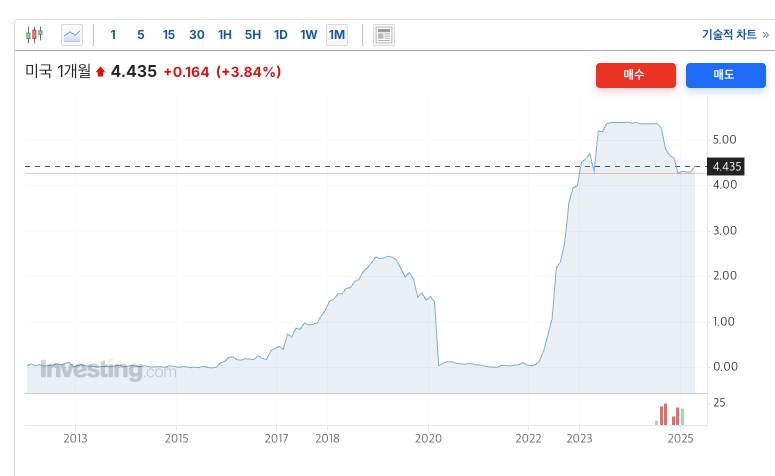Select the 5 minute interval
This screenshot has height=476, width=775.
pos(141,35)
